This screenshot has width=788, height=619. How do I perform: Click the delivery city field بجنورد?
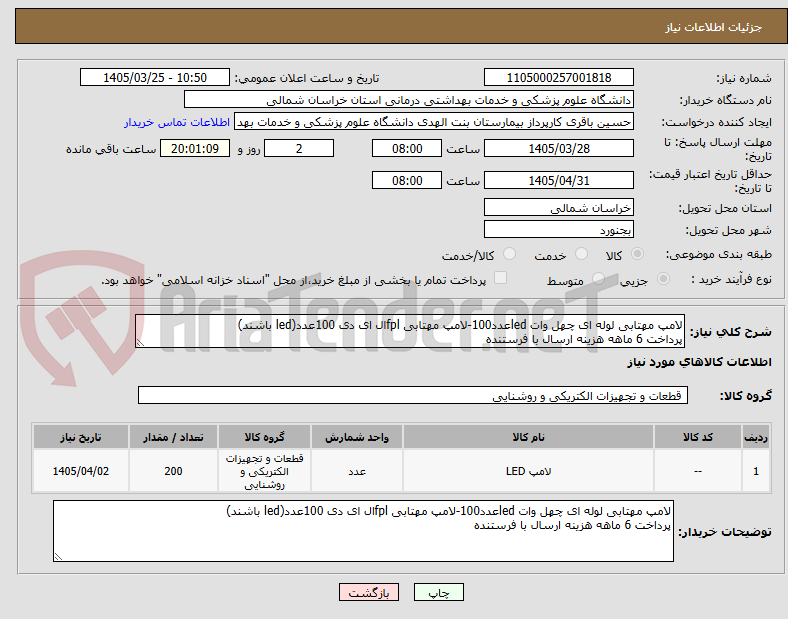(559, 230)
